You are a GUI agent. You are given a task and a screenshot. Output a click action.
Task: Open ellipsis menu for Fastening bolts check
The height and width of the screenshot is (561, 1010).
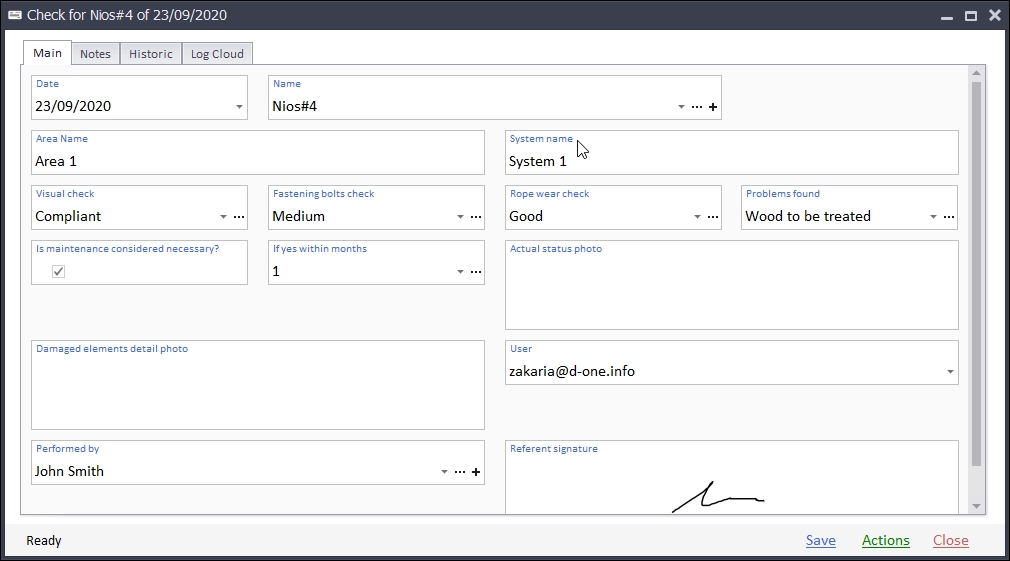(476, 217)
